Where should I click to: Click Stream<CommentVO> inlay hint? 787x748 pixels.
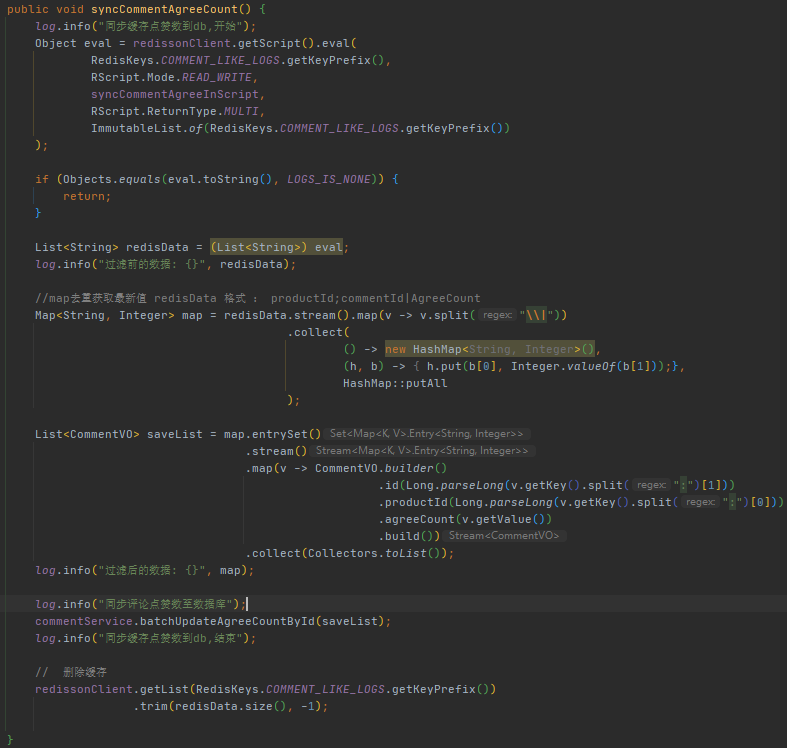pos(504,536)
